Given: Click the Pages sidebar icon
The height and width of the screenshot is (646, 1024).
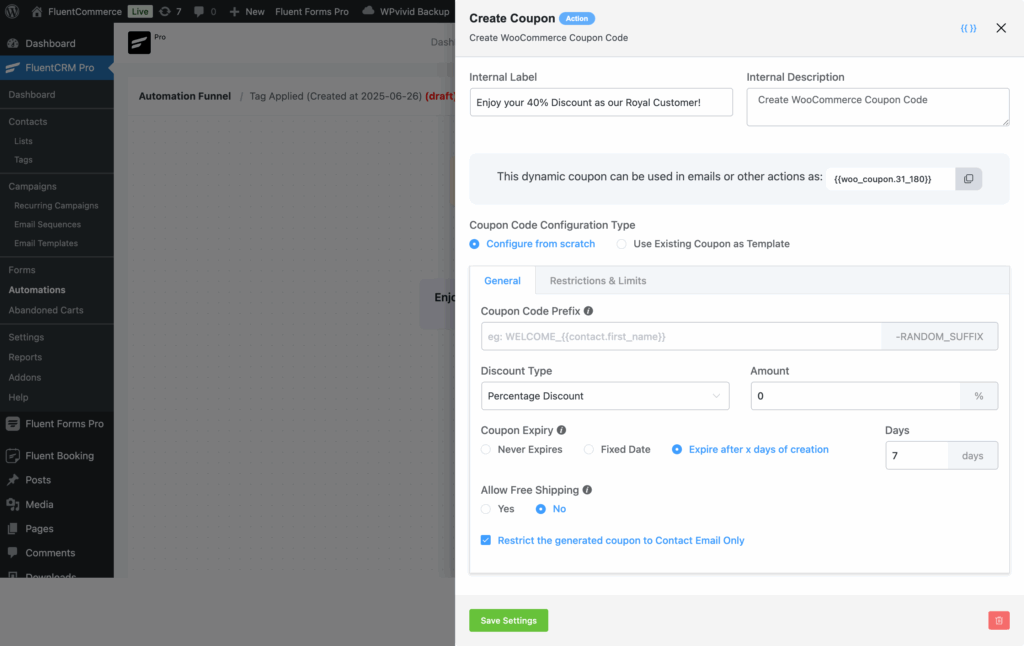Looking at the screenshot, I should [x=12, y=528].
